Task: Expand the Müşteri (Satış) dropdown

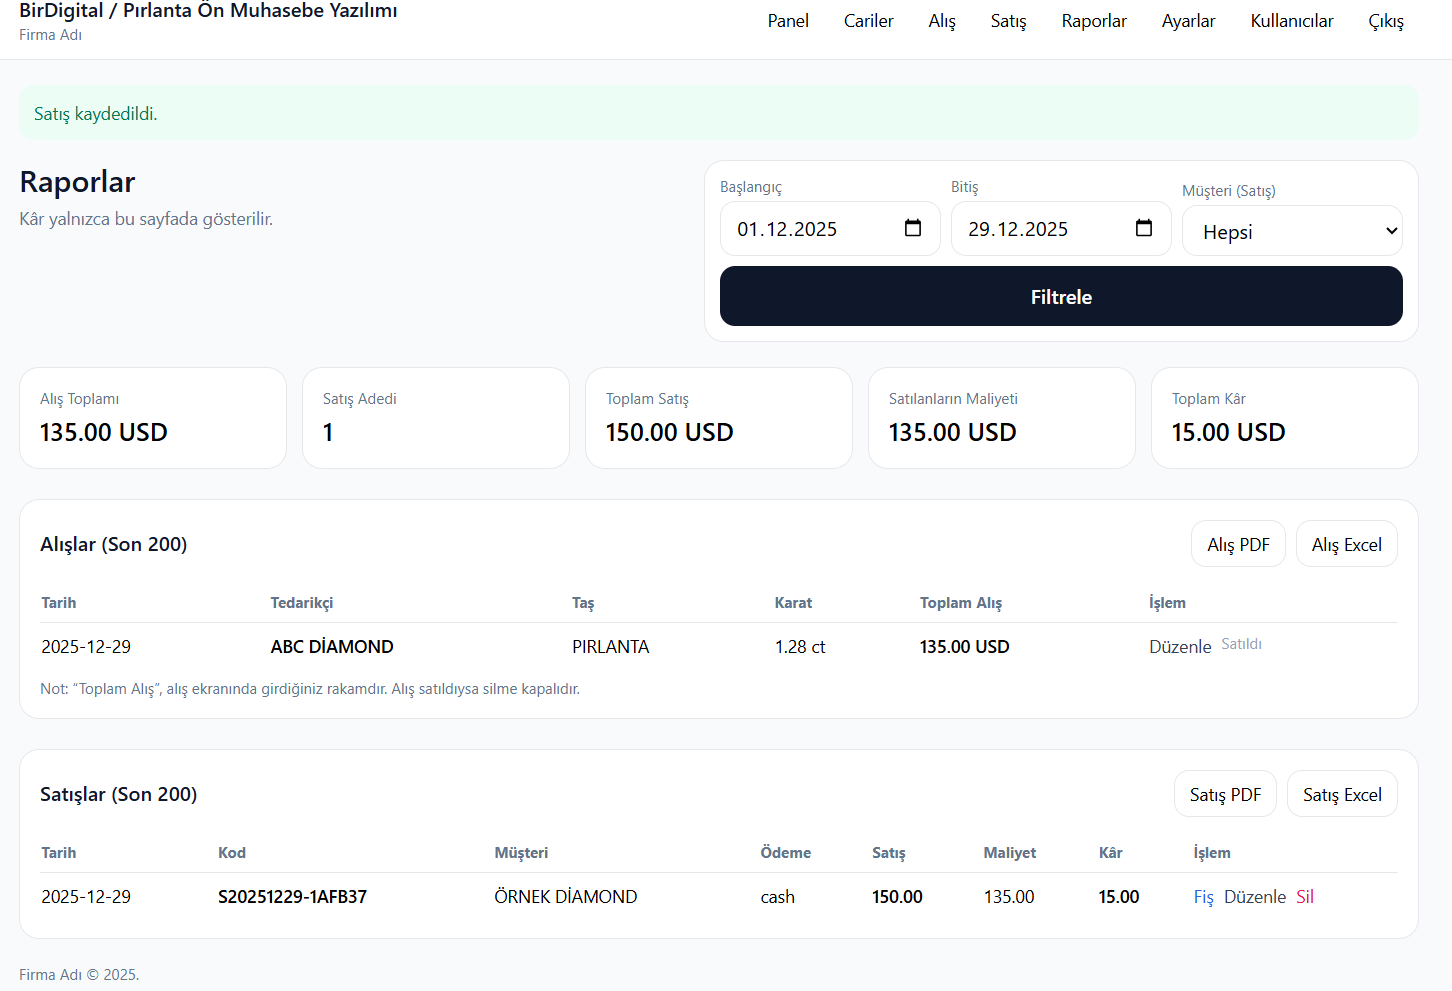Action: (1291, 232)
